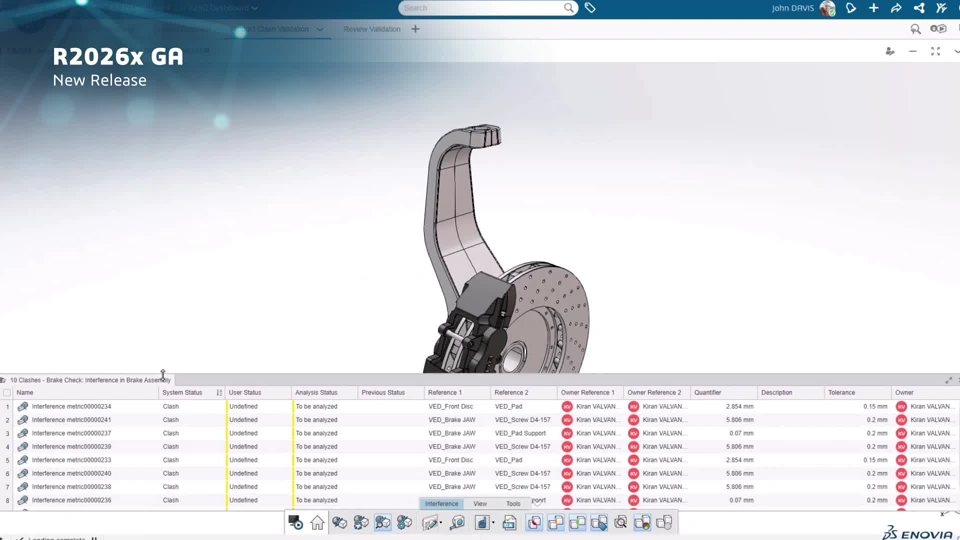
Task: Open the Review Validation tab
Action: [372, 29]
